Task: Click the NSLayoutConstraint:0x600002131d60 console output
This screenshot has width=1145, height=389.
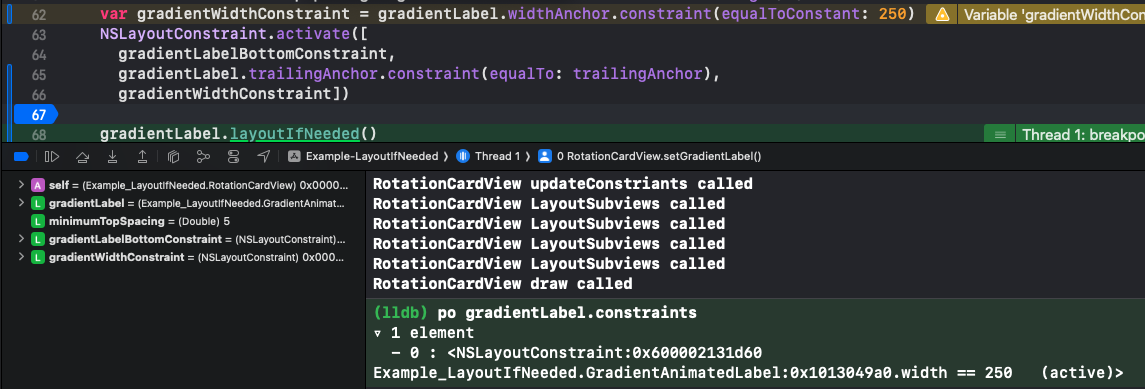Action: [604, 353]
